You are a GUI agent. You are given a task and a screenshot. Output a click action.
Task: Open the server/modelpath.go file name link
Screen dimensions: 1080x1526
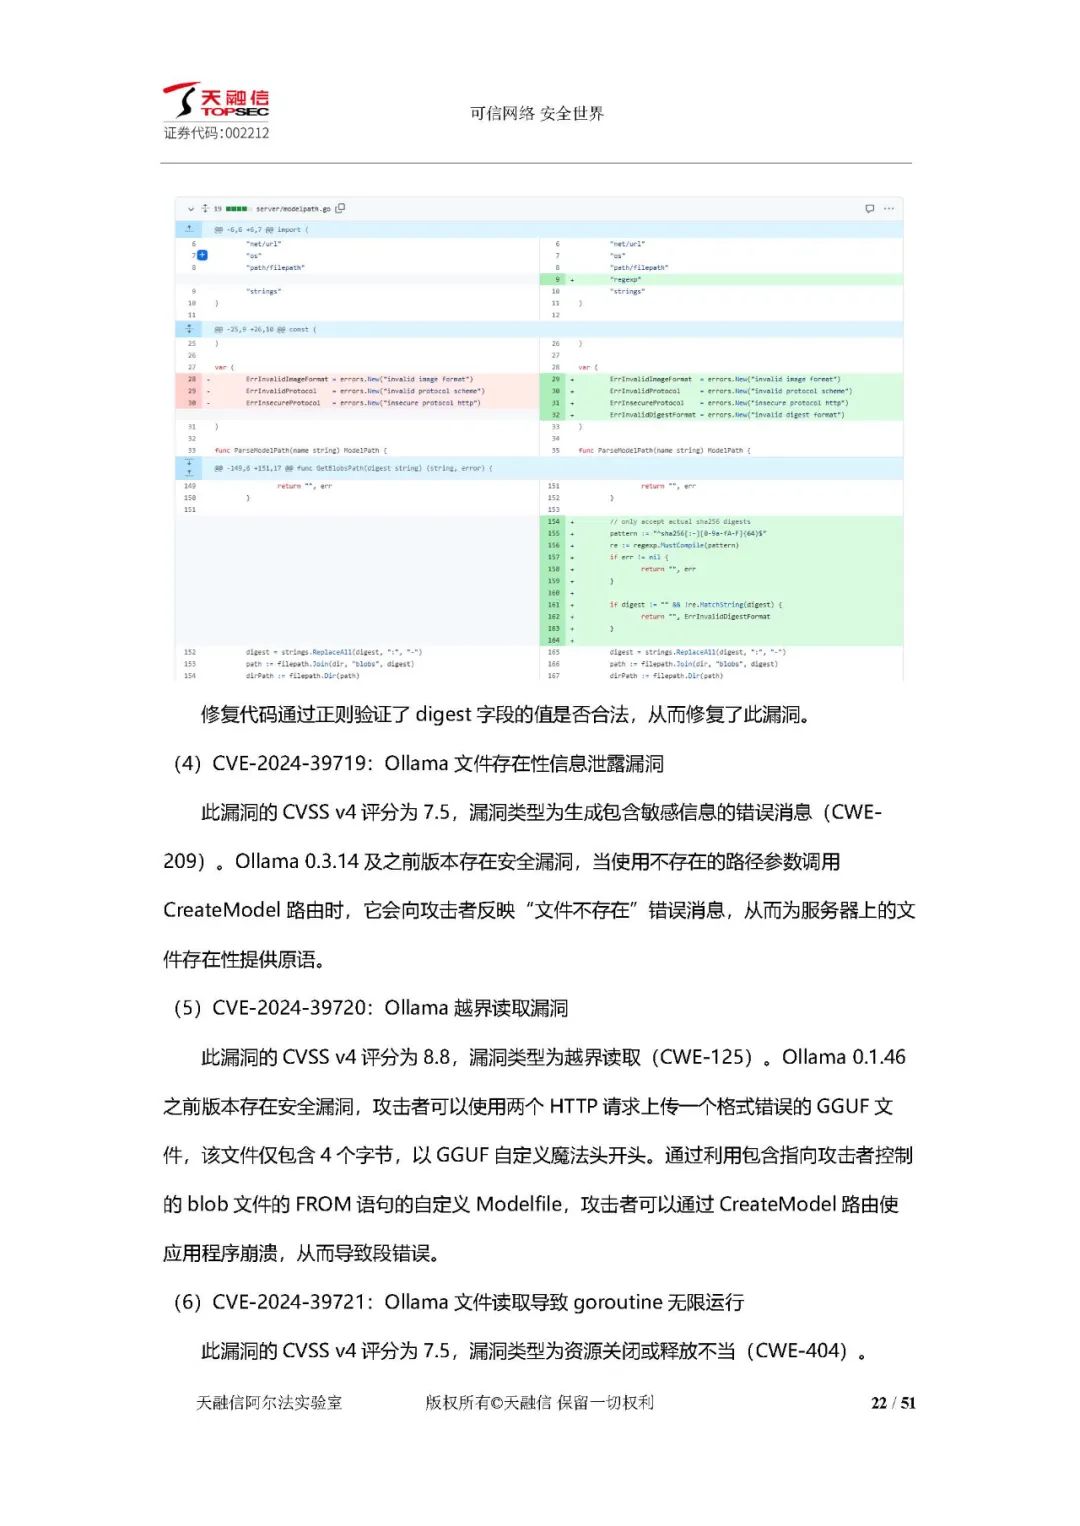(293, 209)
